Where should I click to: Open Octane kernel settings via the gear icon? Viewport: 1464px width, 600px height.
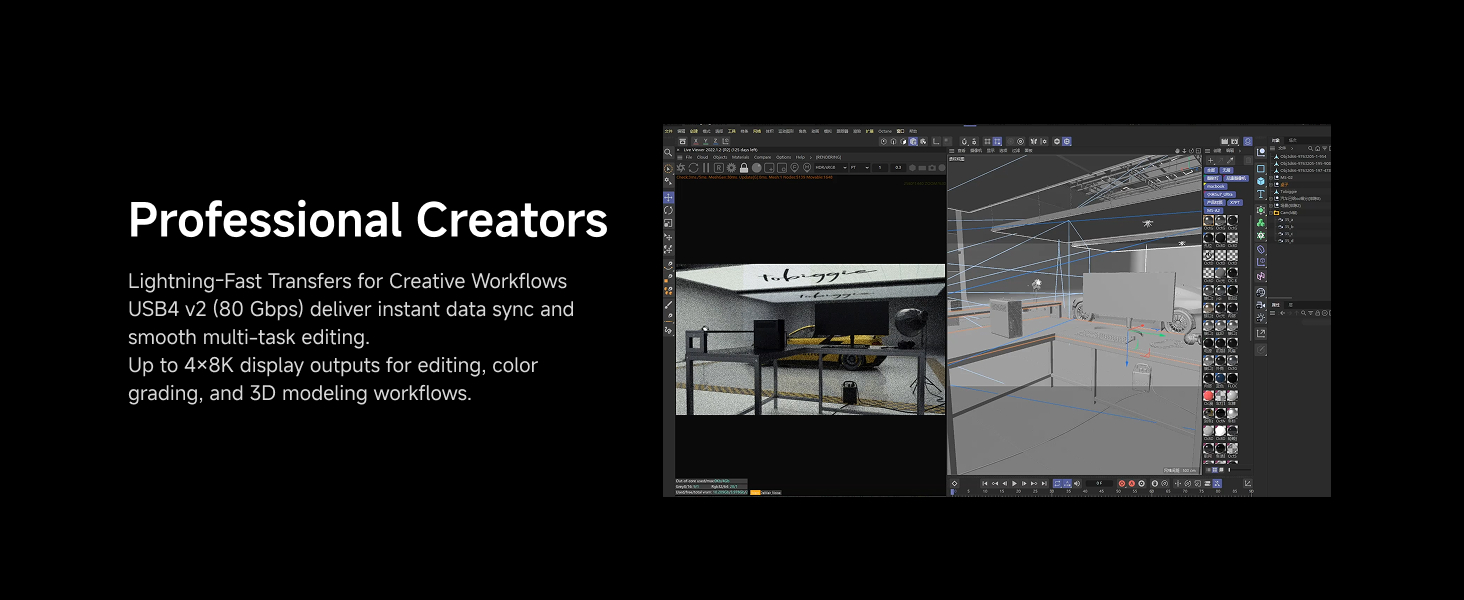(731, 168)
